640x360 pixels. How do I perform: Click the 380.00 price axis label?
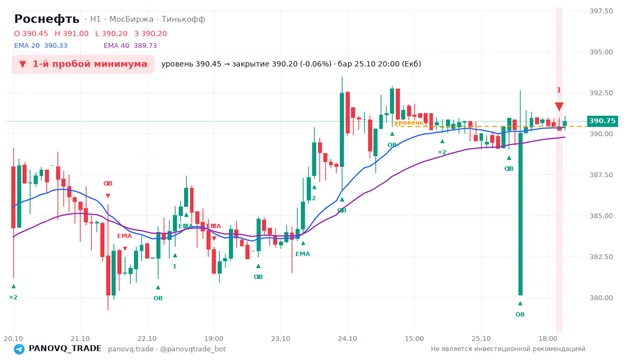tap(601, 298)
